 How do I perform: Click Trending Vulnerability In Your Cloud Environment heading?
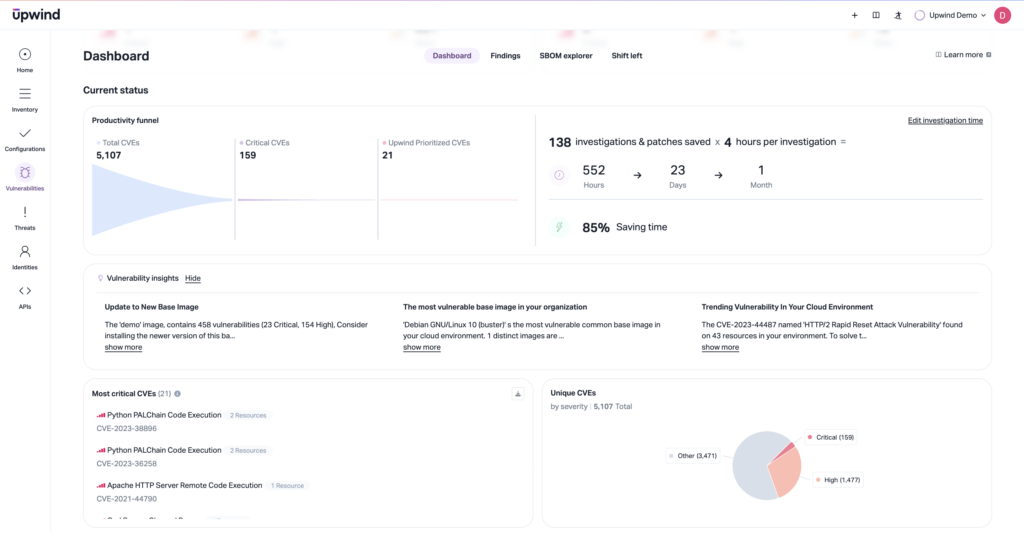(x=787, y=307)
